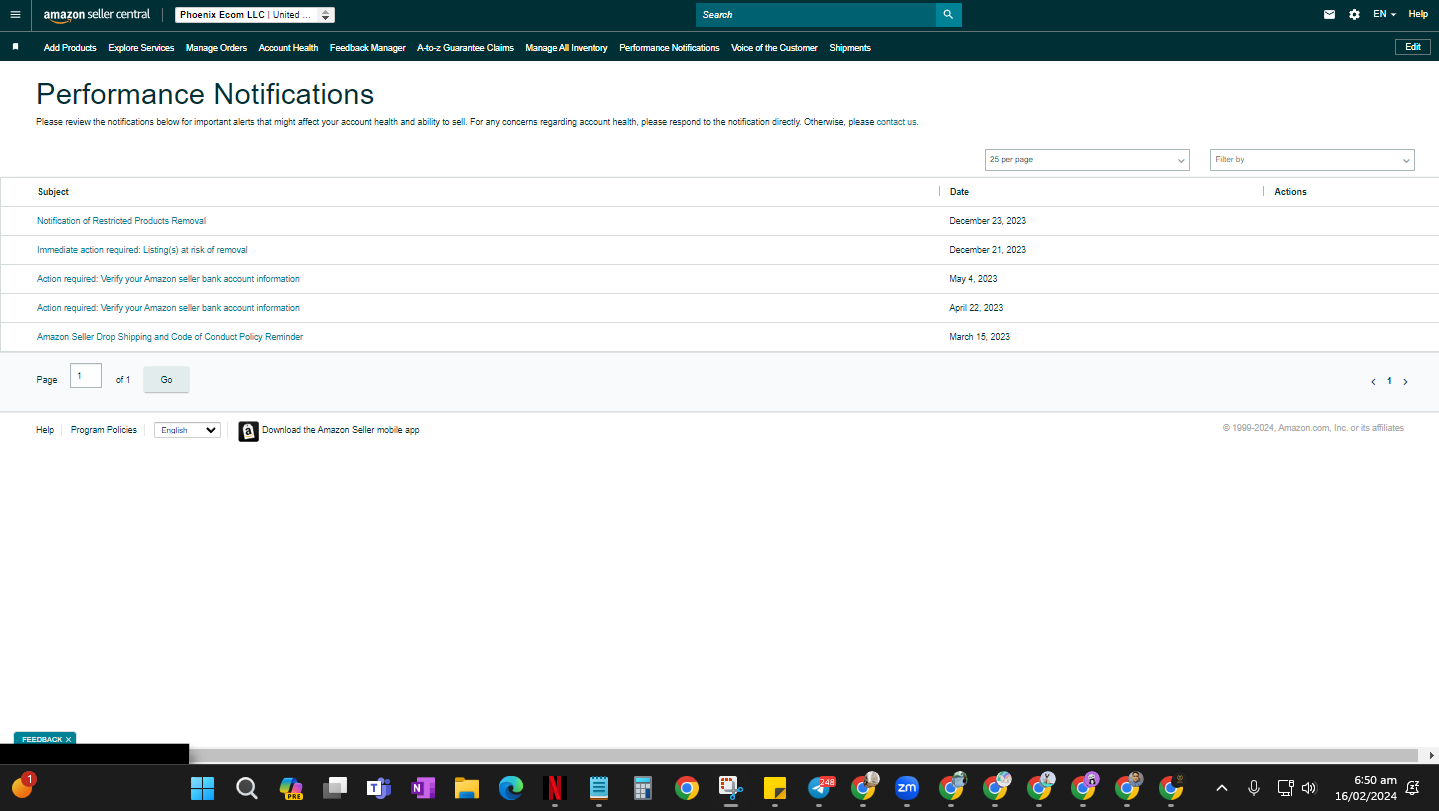Open Copilot preview from the taskbar
1439x811 pixels.
290,788
